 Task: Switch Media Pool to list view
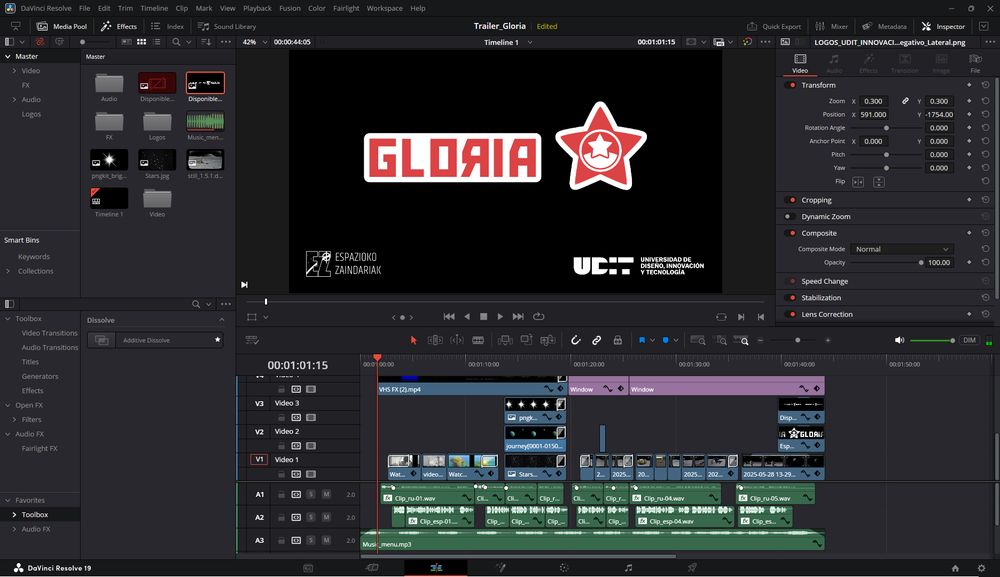pos(156,42)
